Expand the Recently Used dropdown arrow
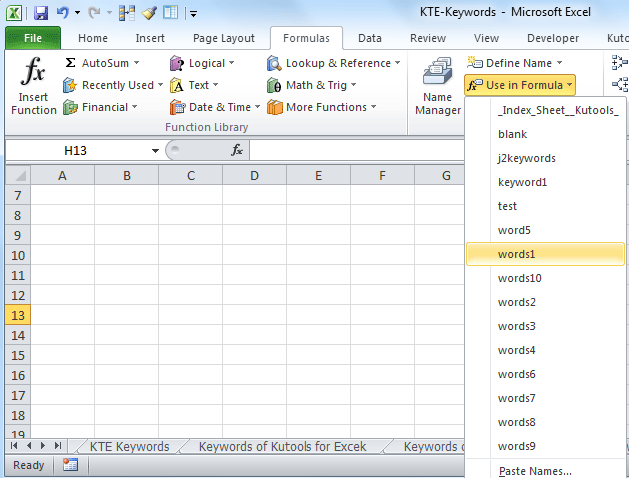This screenshot has height=481, width=630. (160, 85)
